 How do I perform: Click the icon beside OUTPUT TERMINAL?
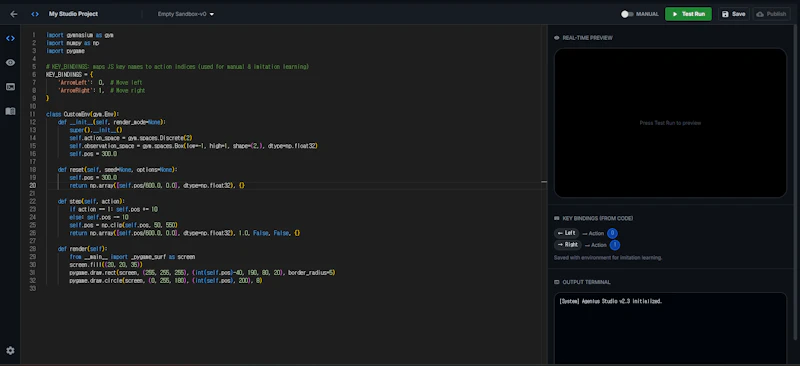(557, 282)
